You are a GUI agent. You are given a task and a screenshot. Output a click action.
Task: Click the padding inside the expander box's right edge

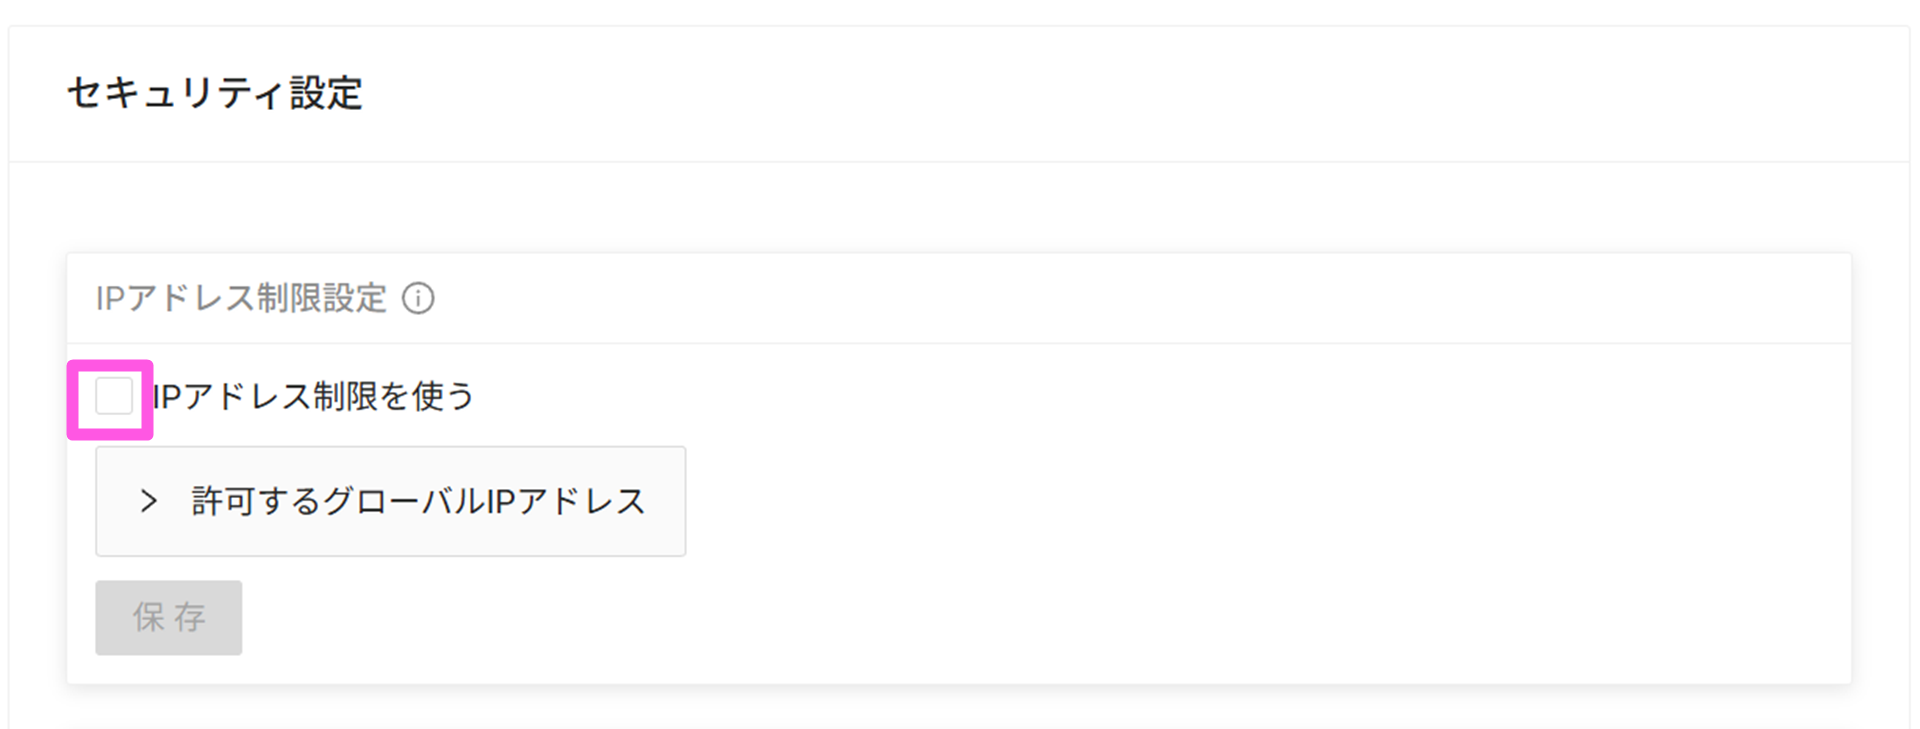coord(667,501)
